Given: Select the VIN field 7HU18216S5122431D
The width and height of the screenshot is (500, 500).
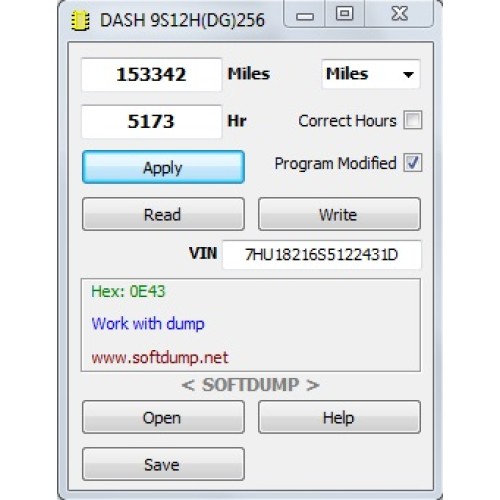Looking at the screenshot, I should pos(322,255).
